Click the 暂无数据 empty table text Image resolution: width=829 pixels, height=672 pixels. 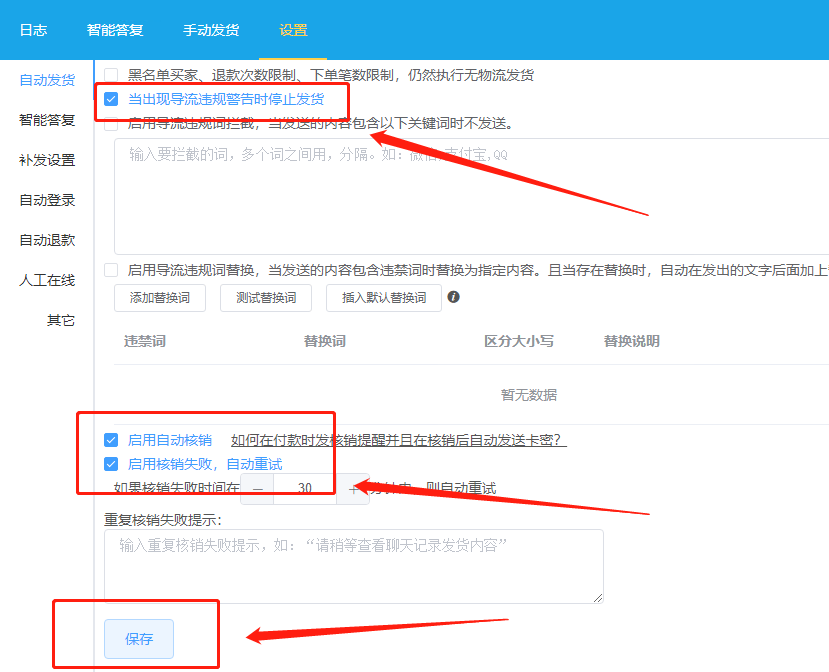(529, 395)
